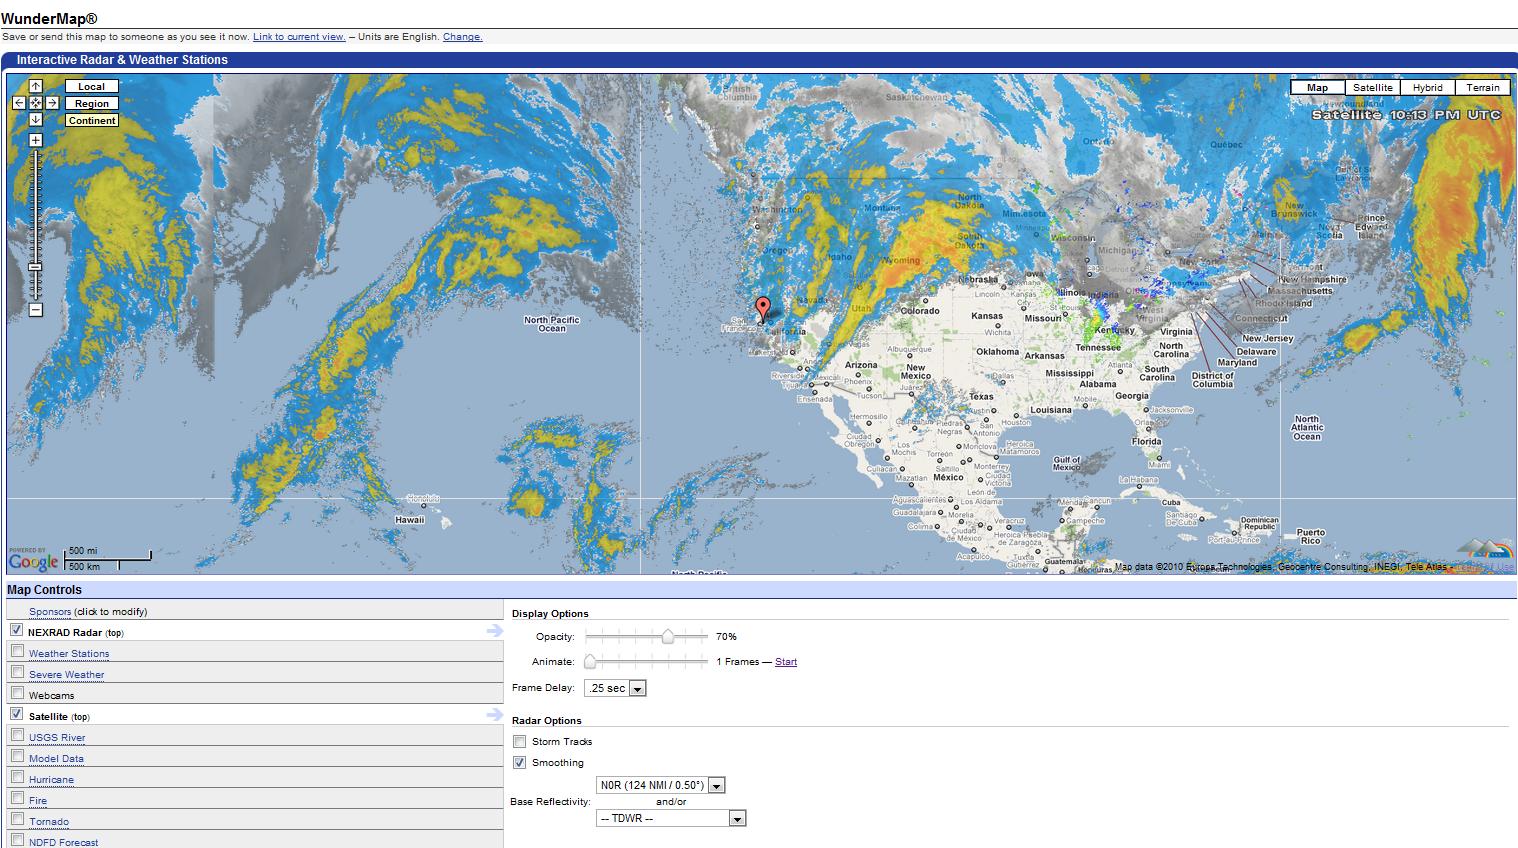
Task: Open the Model Data link
Action: 56,758
